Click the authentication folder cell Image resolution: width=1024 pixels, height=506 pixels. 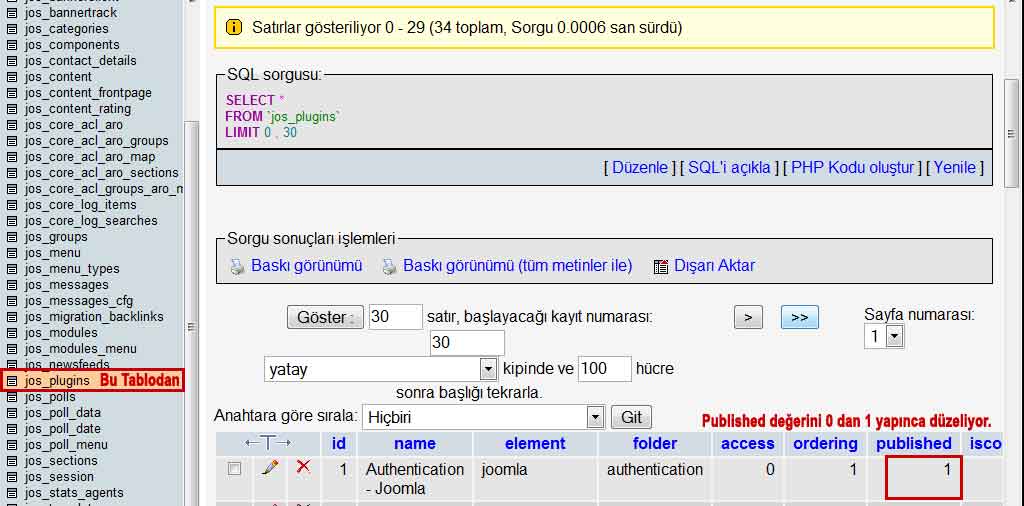(x=654, y=469)
